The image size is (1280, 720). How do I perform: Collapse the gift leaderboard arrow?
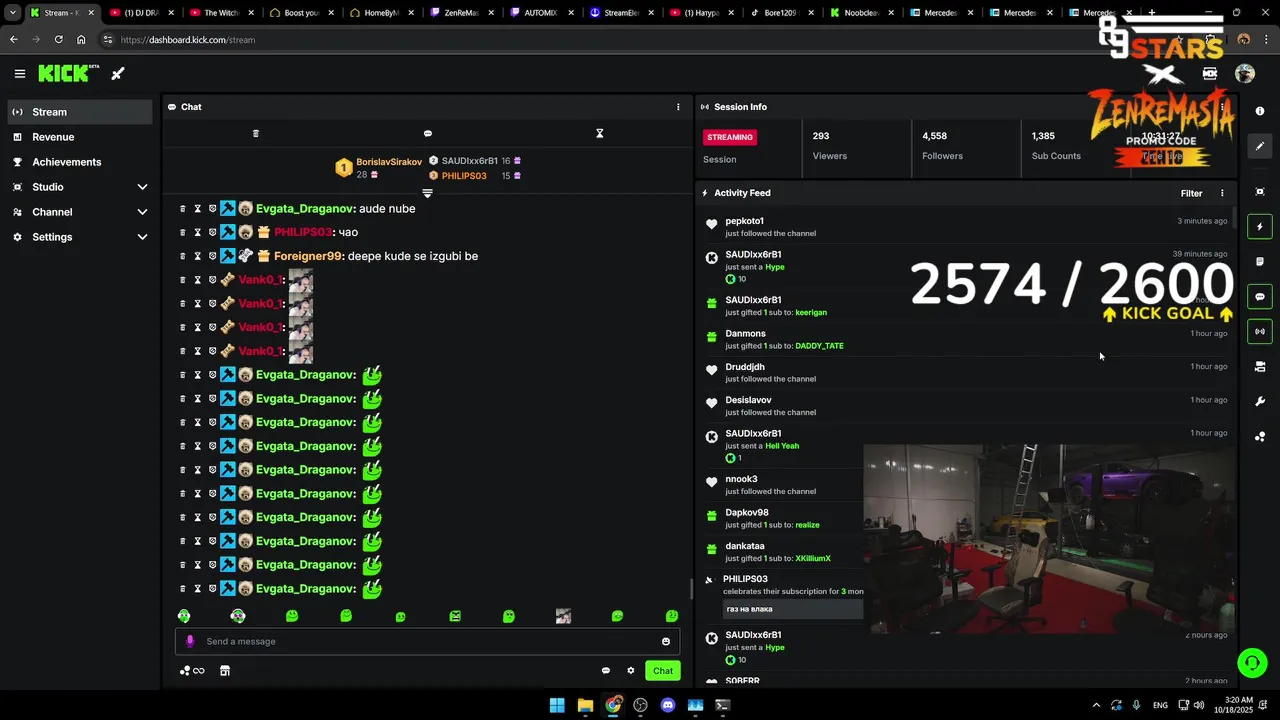pos(428,193)
